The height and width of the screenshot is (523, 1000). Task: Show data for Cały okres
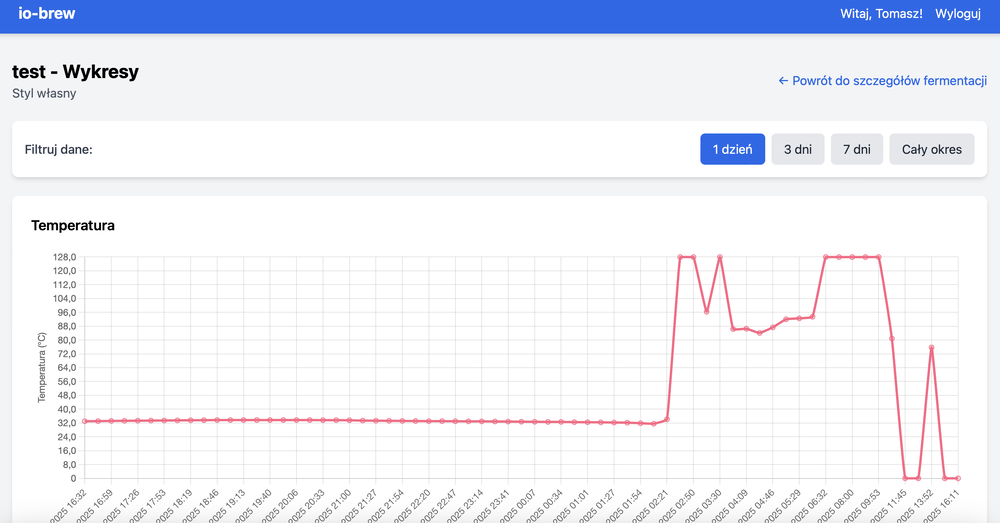coord(931,149)
